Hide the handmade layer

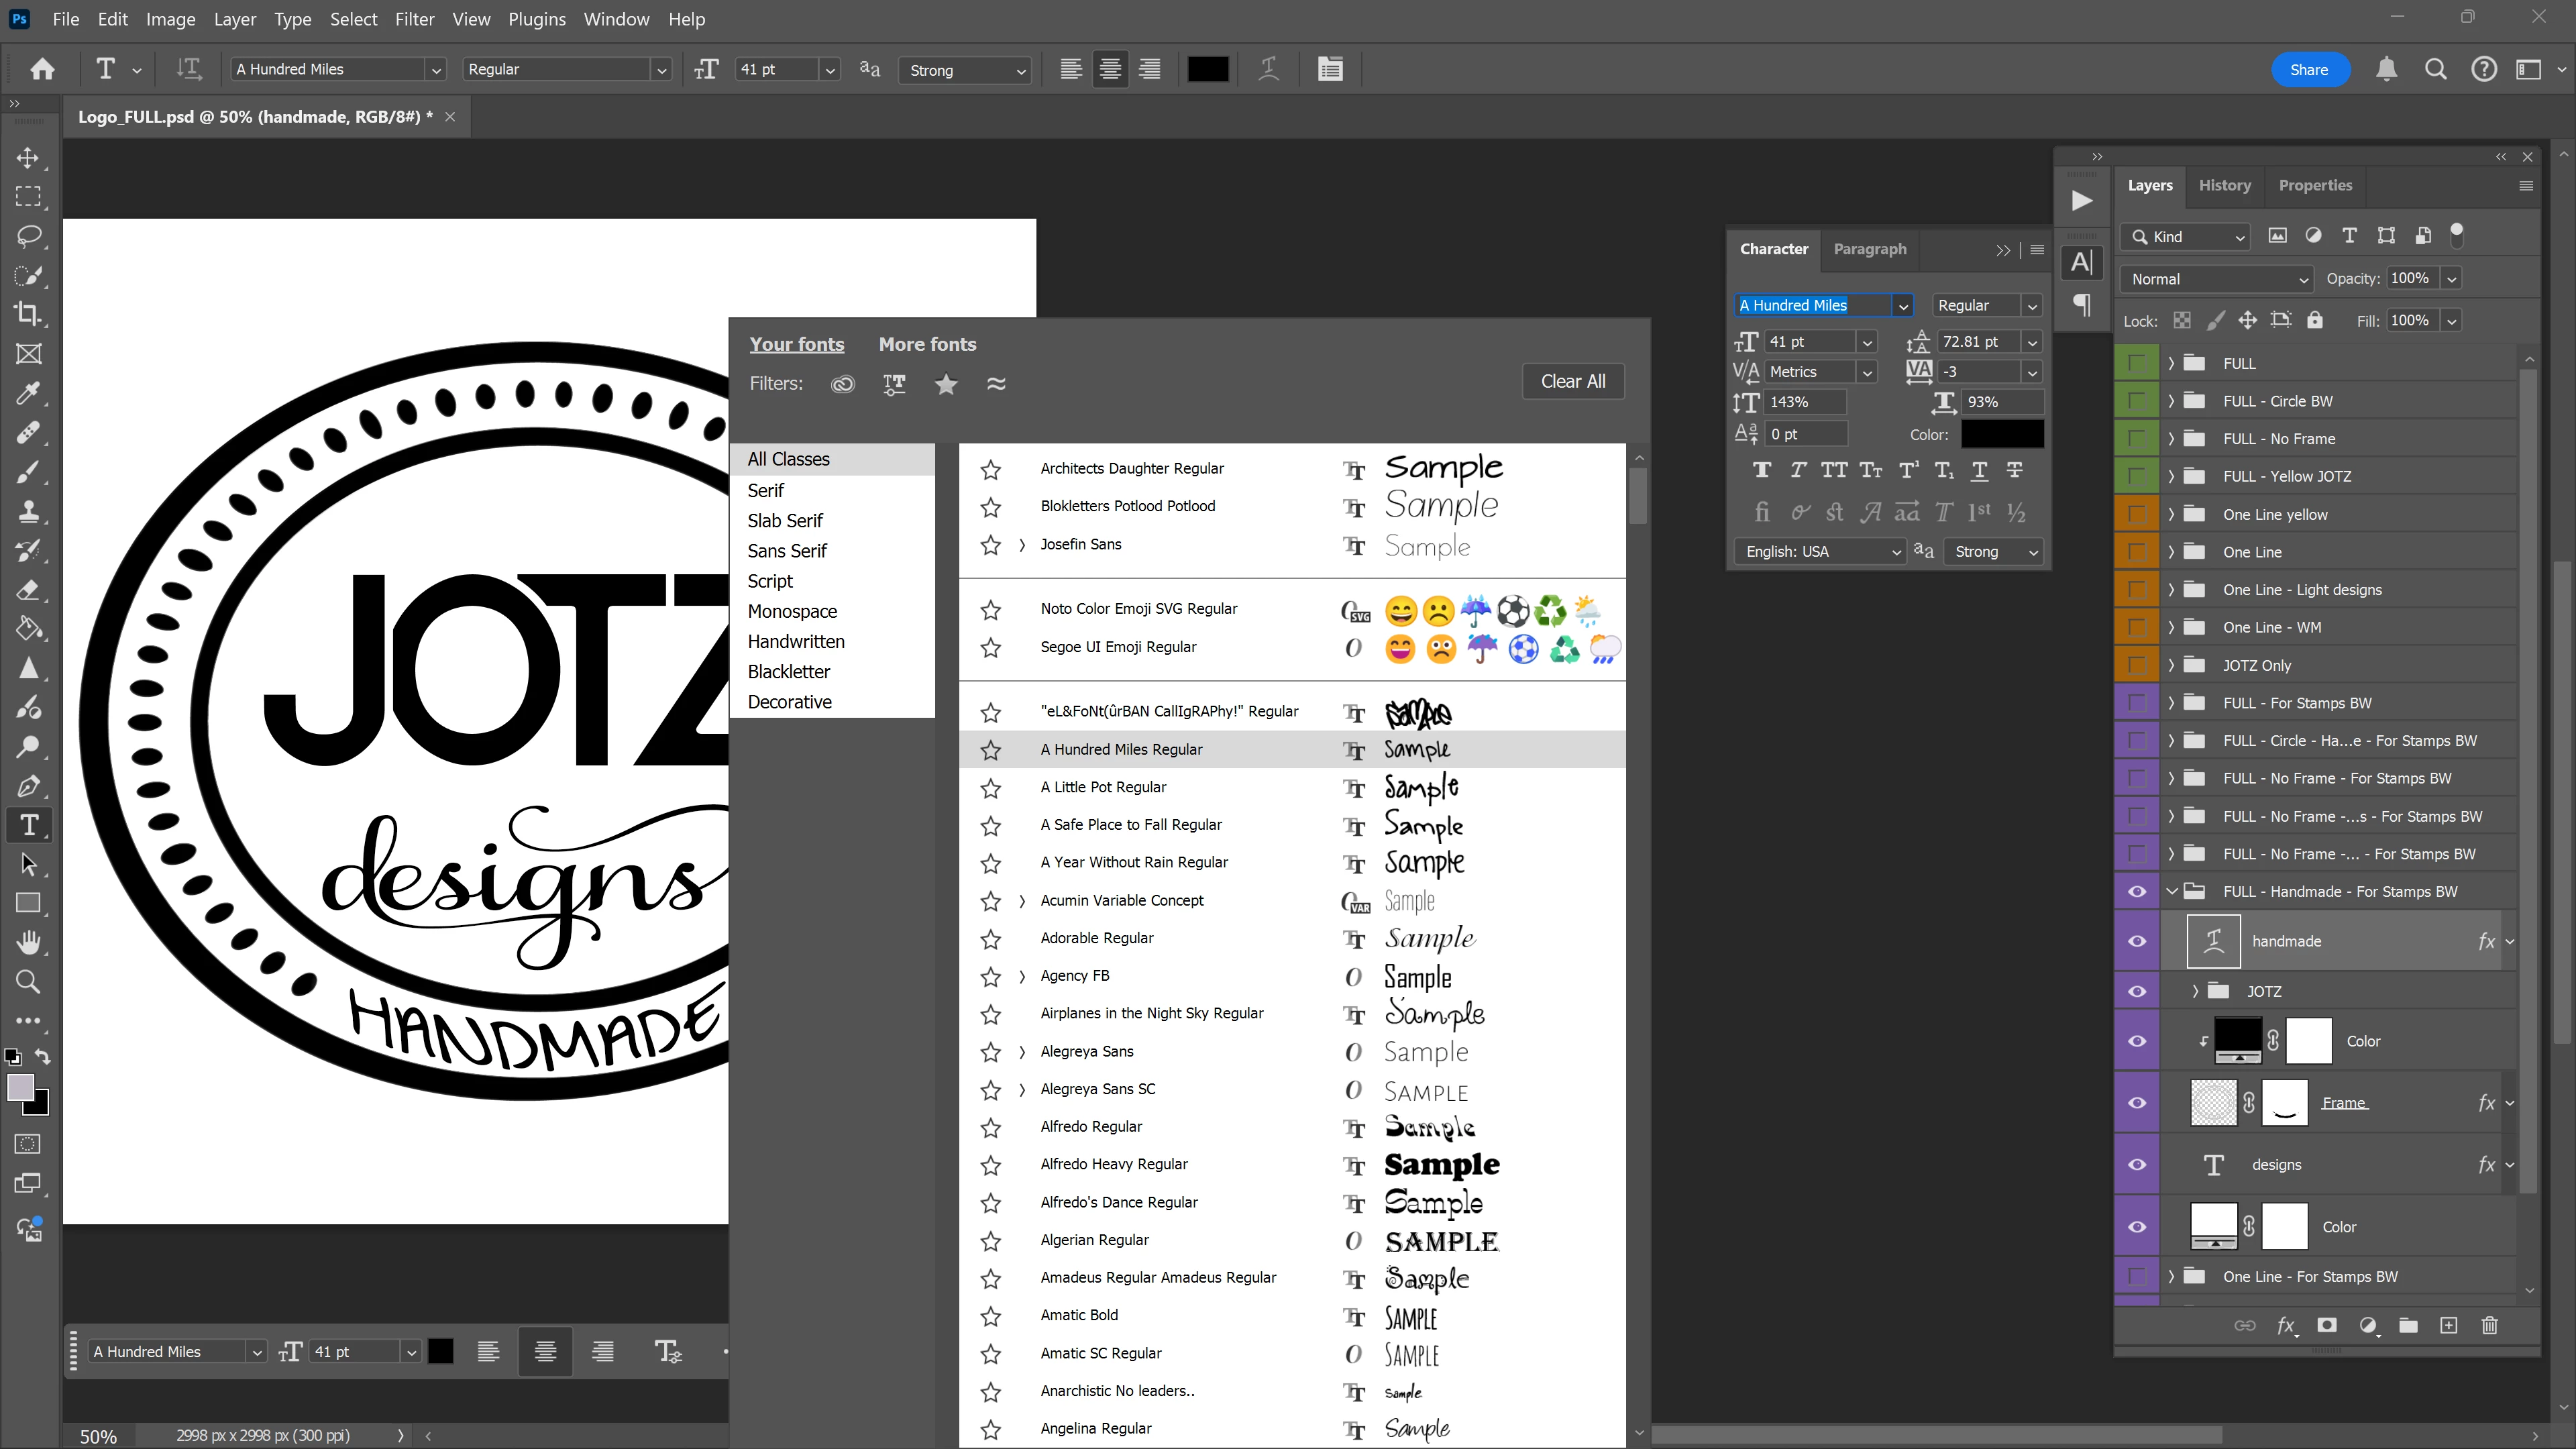coord(2137,941)
